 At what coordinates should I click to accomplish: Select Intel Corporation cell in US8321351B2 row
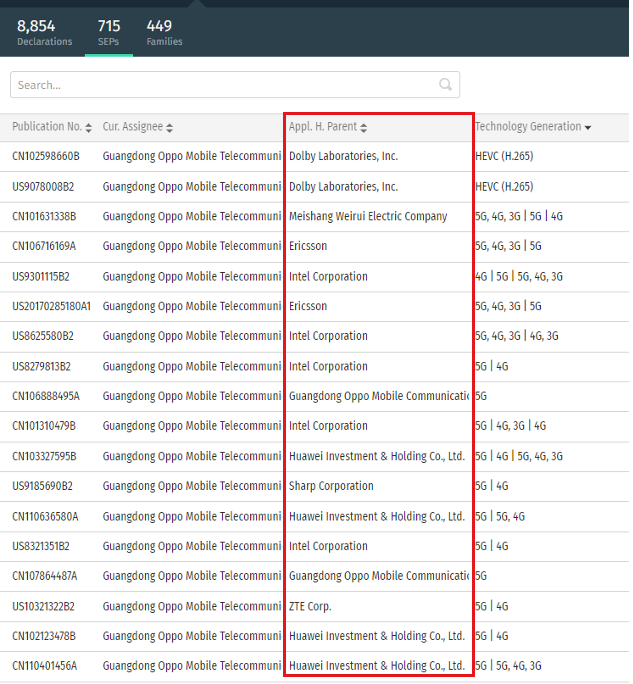click(x=328, y=546)
